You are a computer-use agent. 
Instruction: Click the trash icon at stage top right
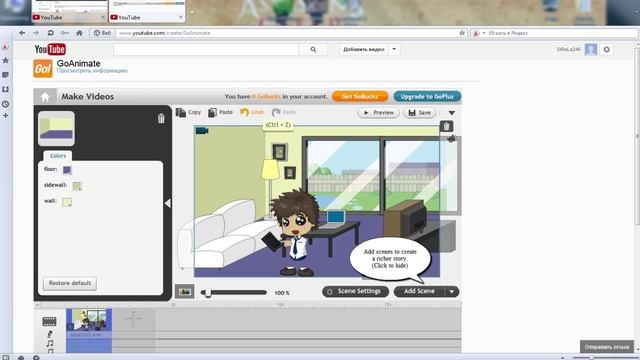pos(447,127)
